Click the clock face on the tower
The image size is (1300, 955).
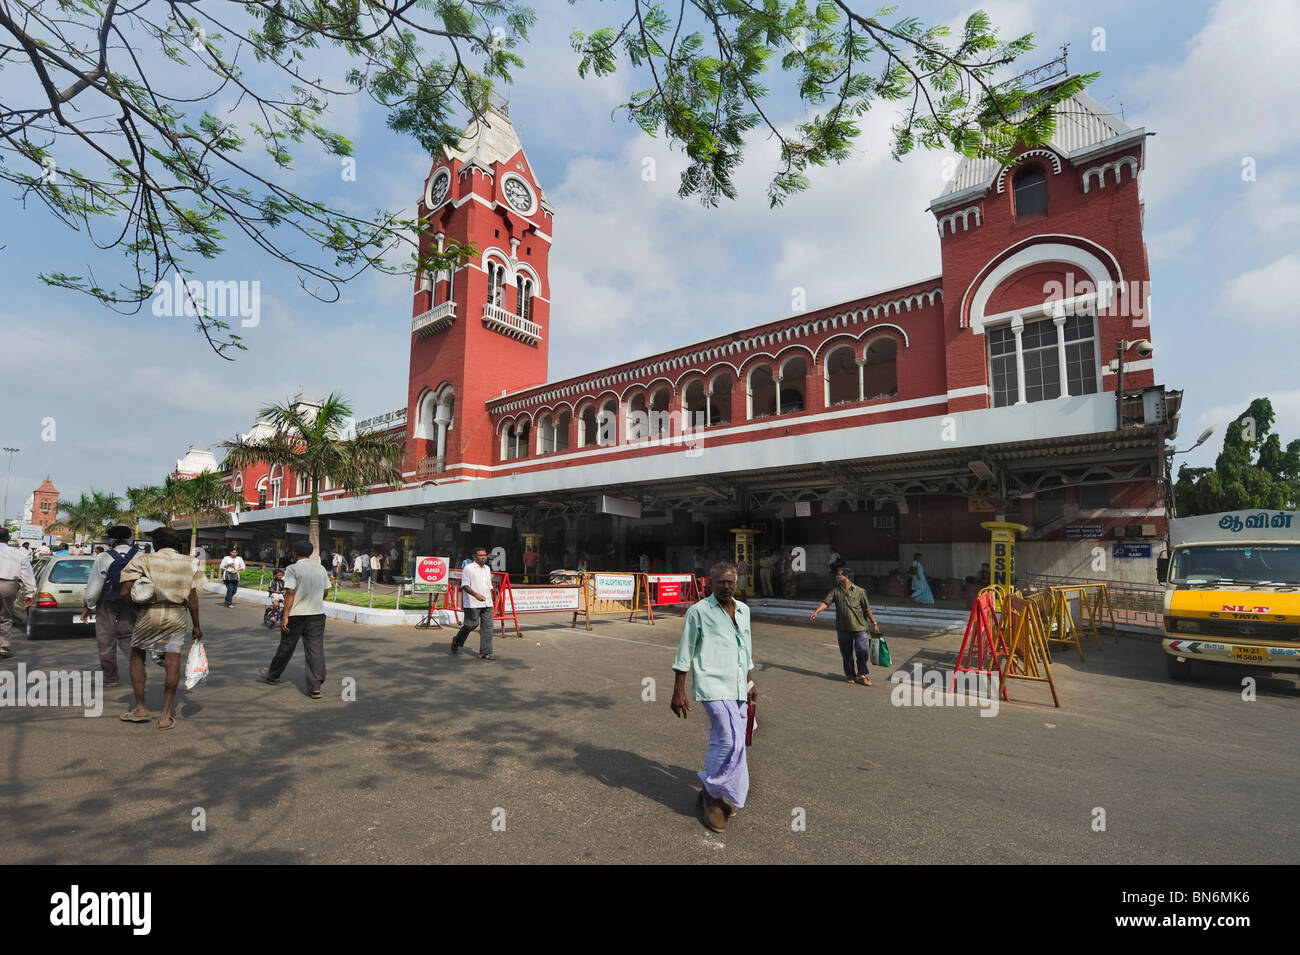pyautogui.click(x=517, y=194)
